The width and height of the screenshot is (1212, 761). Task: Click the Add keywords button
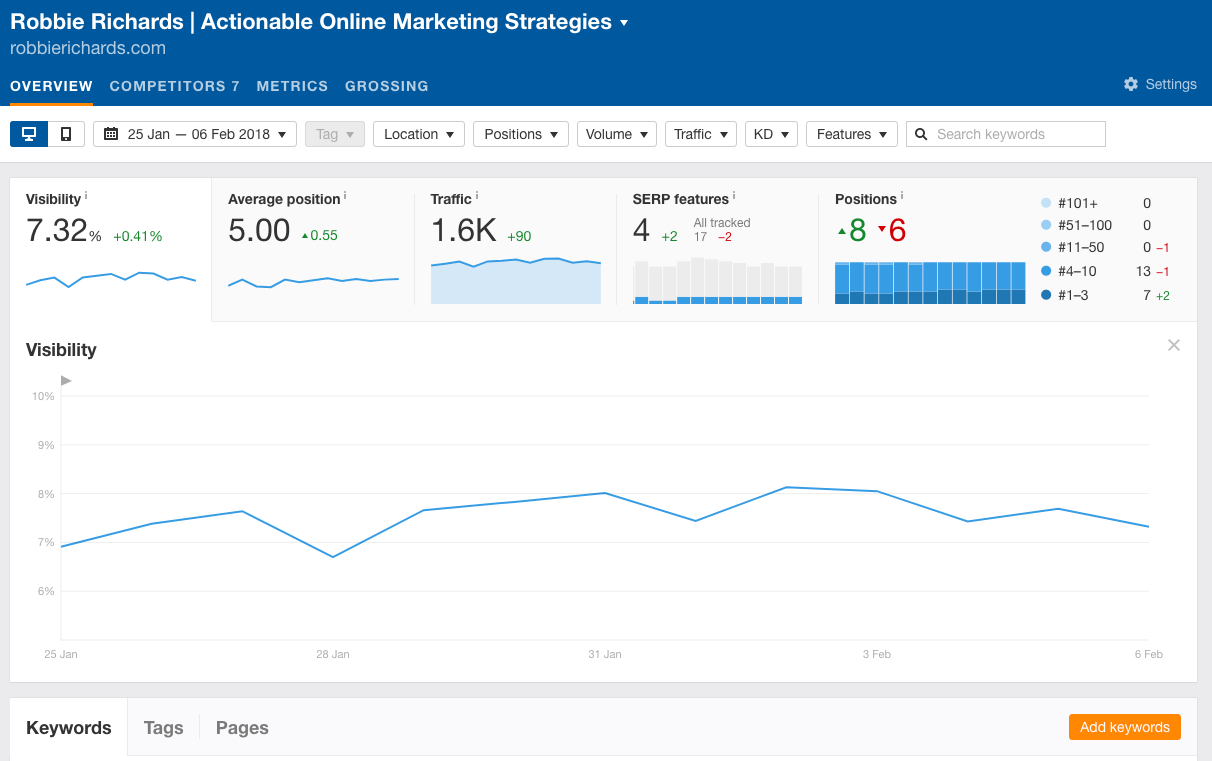1125,727
